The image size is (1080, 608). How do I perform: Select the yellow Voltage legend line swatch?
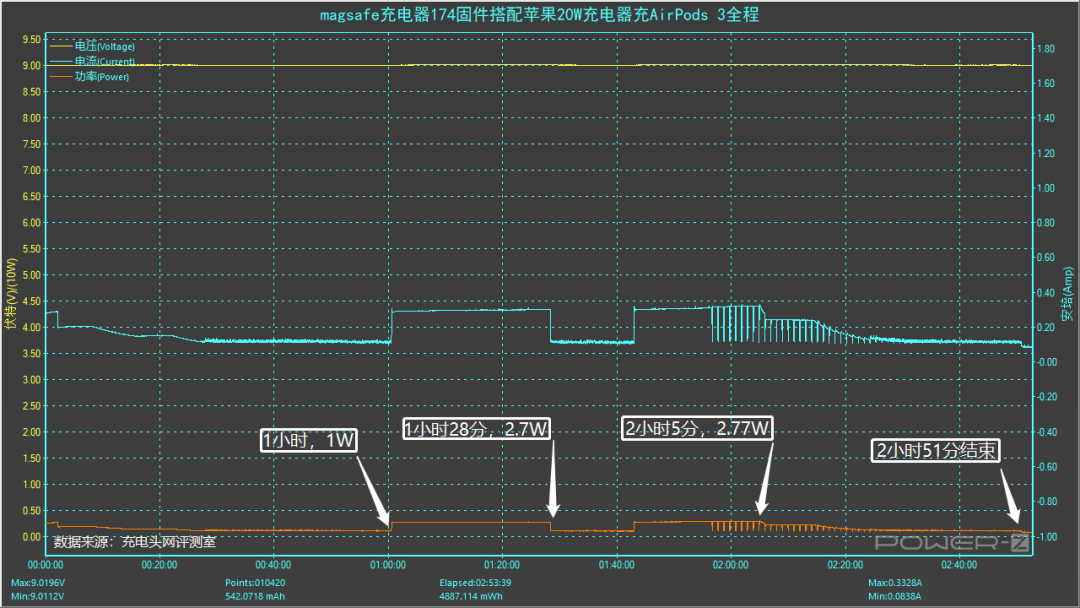coord(61,46)
